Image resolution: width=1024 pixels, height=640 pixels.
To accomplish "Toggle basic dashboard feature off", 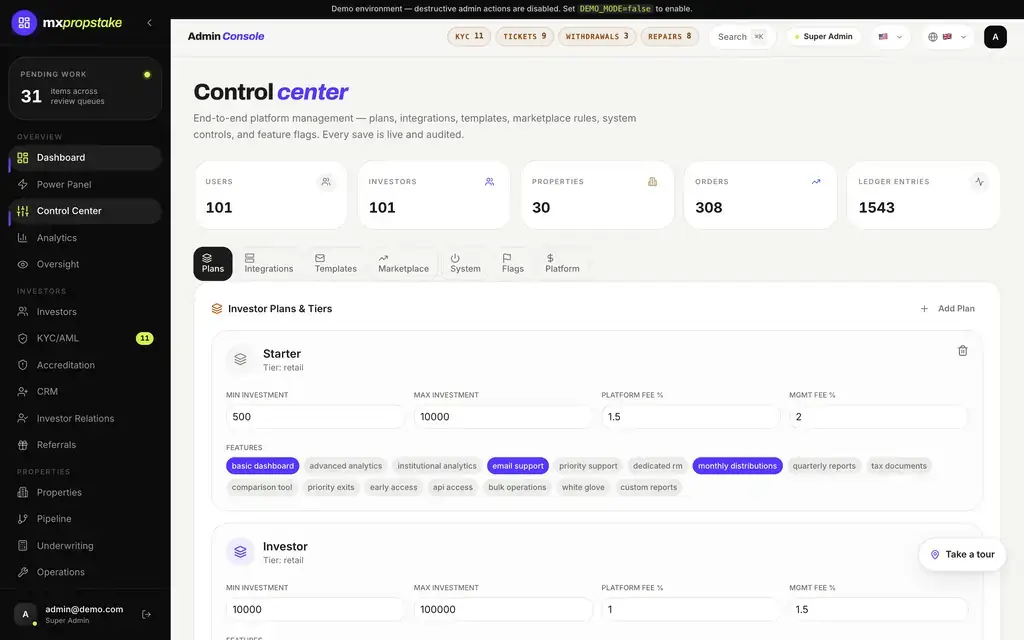I will pyautogui.click(x=263, y=466).
